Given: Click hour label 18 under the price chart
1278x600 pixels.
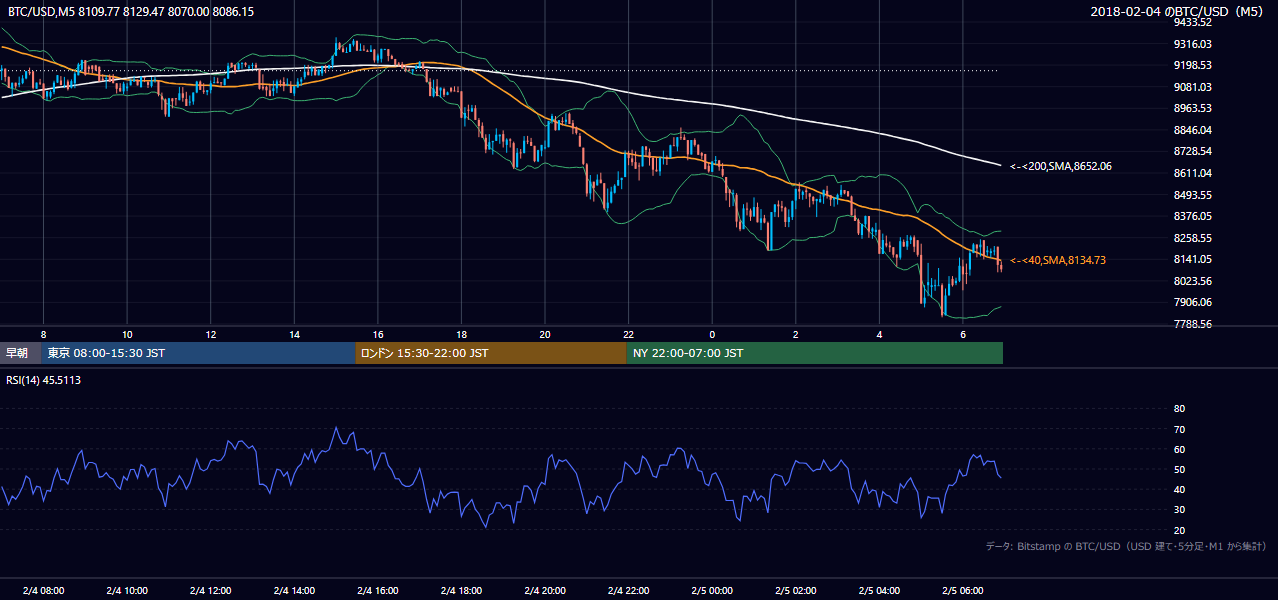Looking at the screenshot, I should [461, 334].
